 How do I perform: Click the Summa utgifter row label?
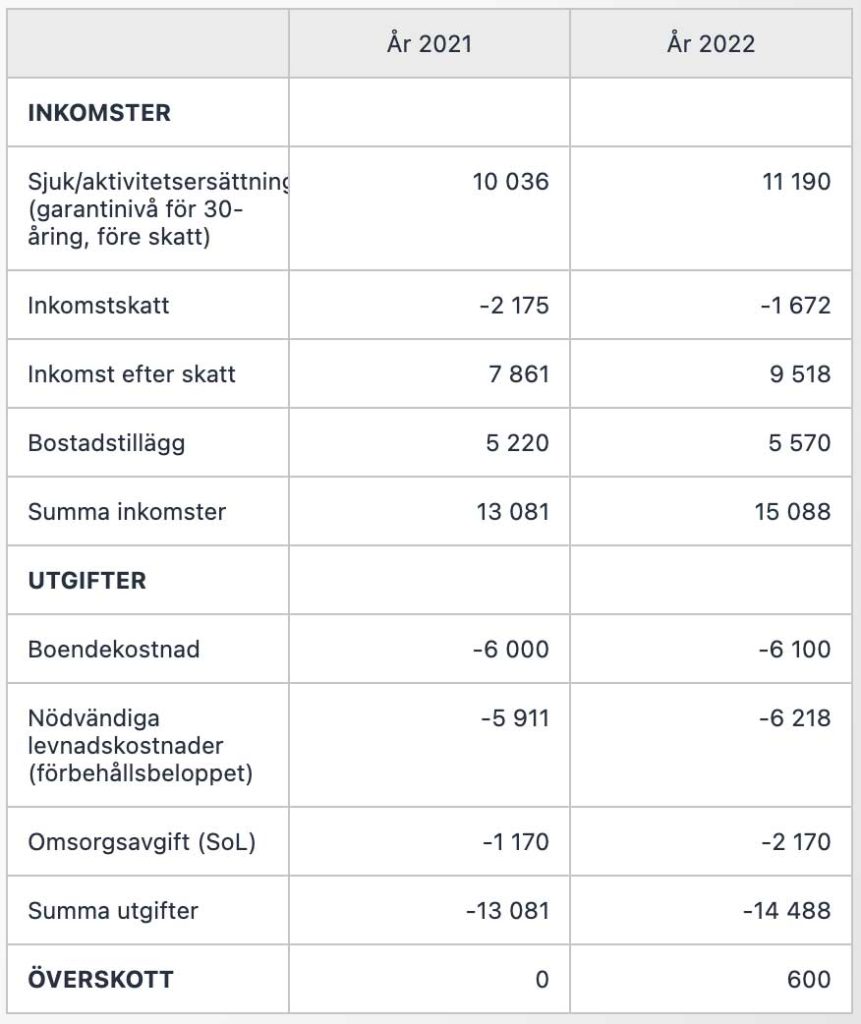coord(113,911)
